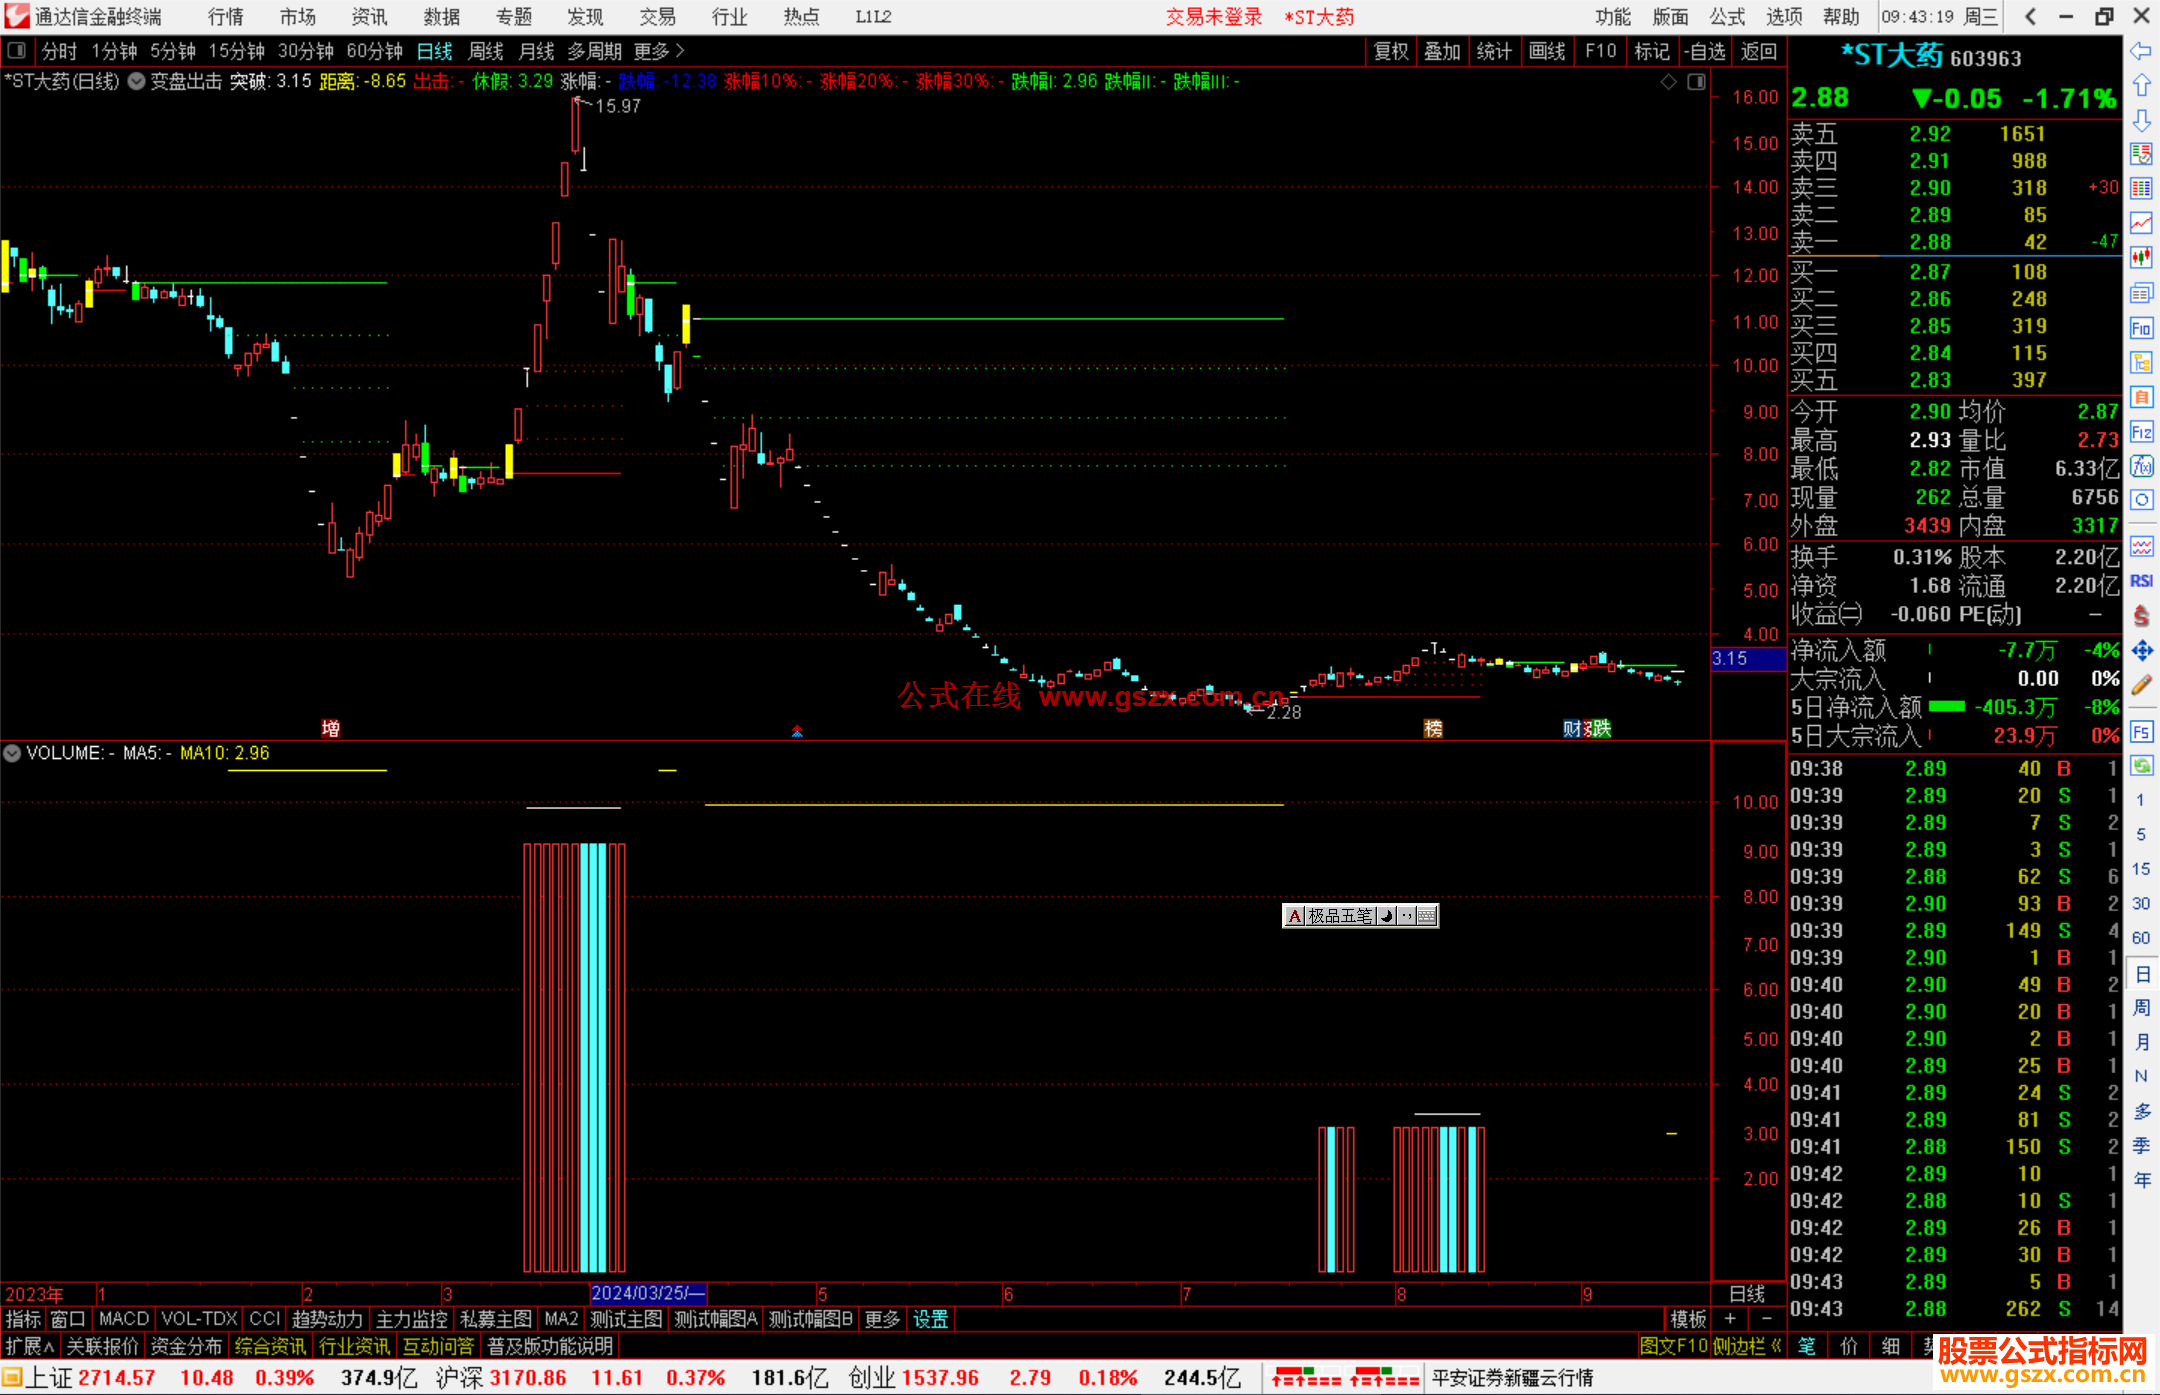This screenshot has width=2160, height=1395.
Task: Open the candlestick chart sidebar icon
Action: [x=2141, y=258]
